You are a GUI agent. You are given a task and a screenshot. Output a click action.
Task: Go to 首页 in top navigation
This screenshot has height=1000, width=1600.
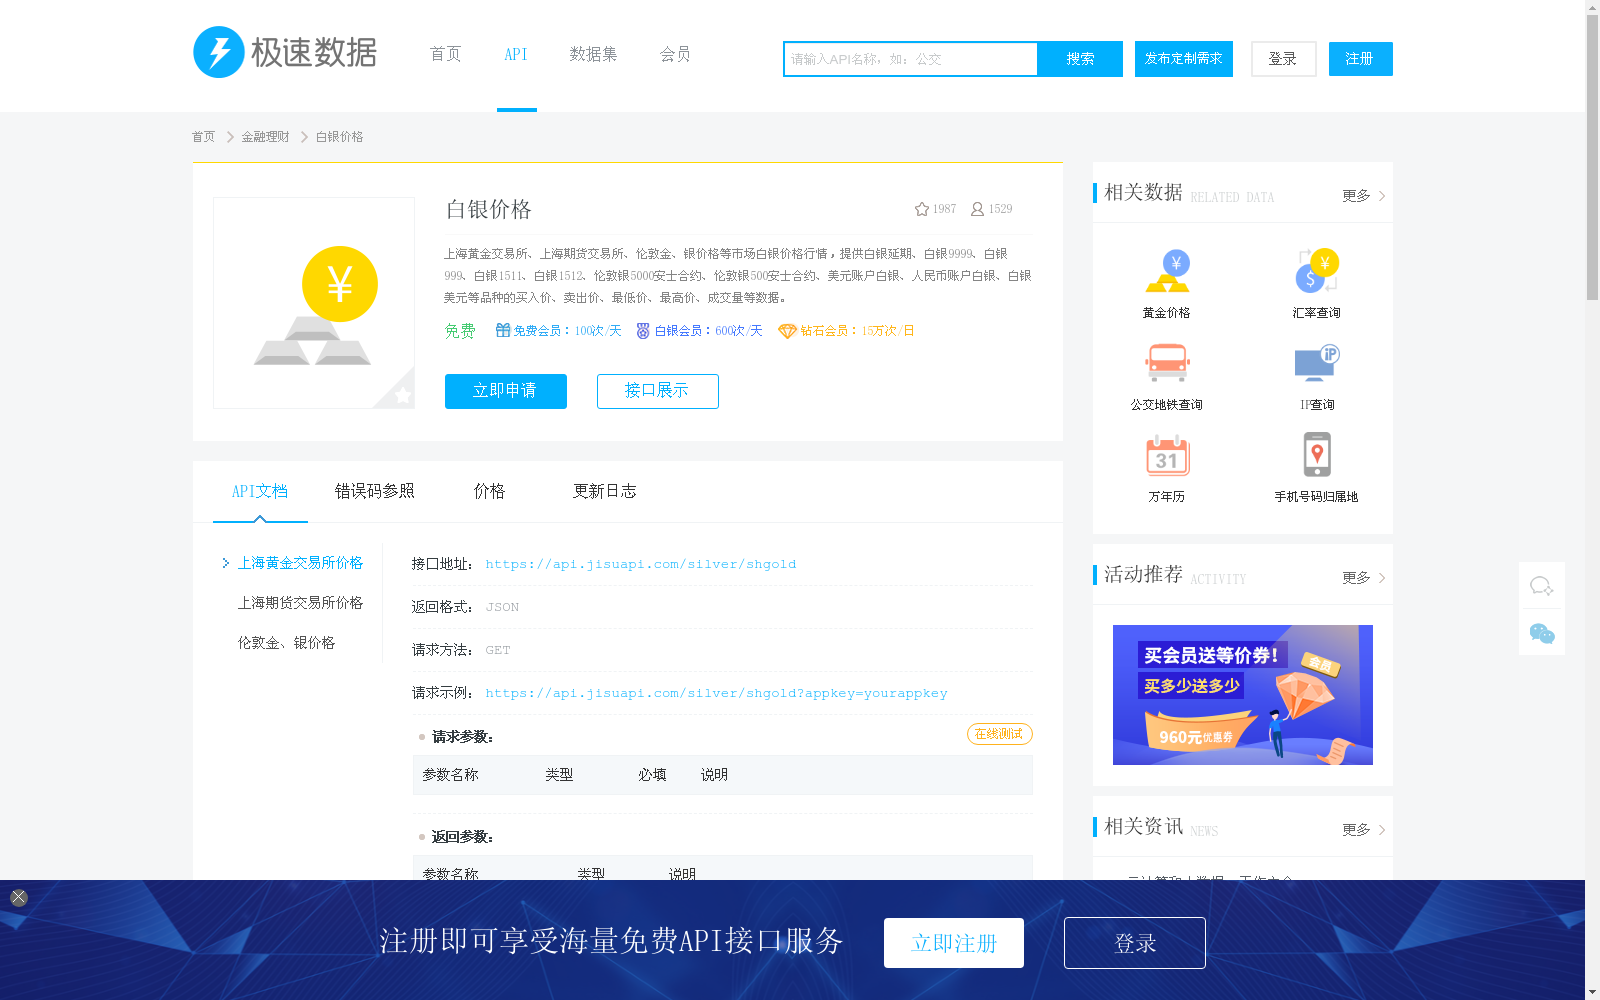pyautogui.click(x=445, y=54)
